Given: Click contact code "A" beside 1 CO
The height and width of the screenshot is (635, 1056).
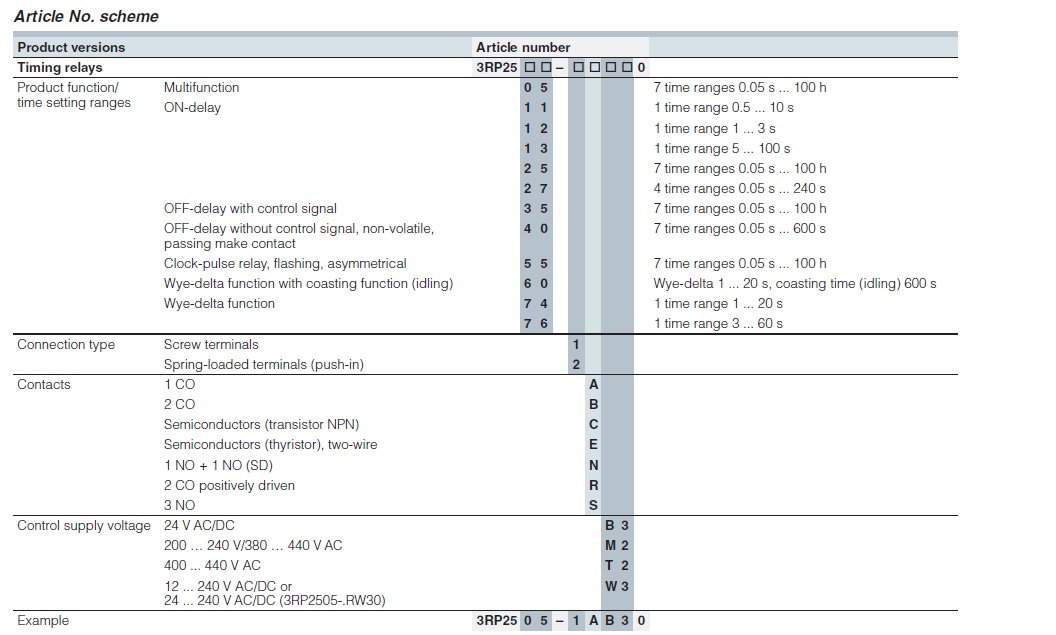Looking at the screenshot, I should (593, 385).
